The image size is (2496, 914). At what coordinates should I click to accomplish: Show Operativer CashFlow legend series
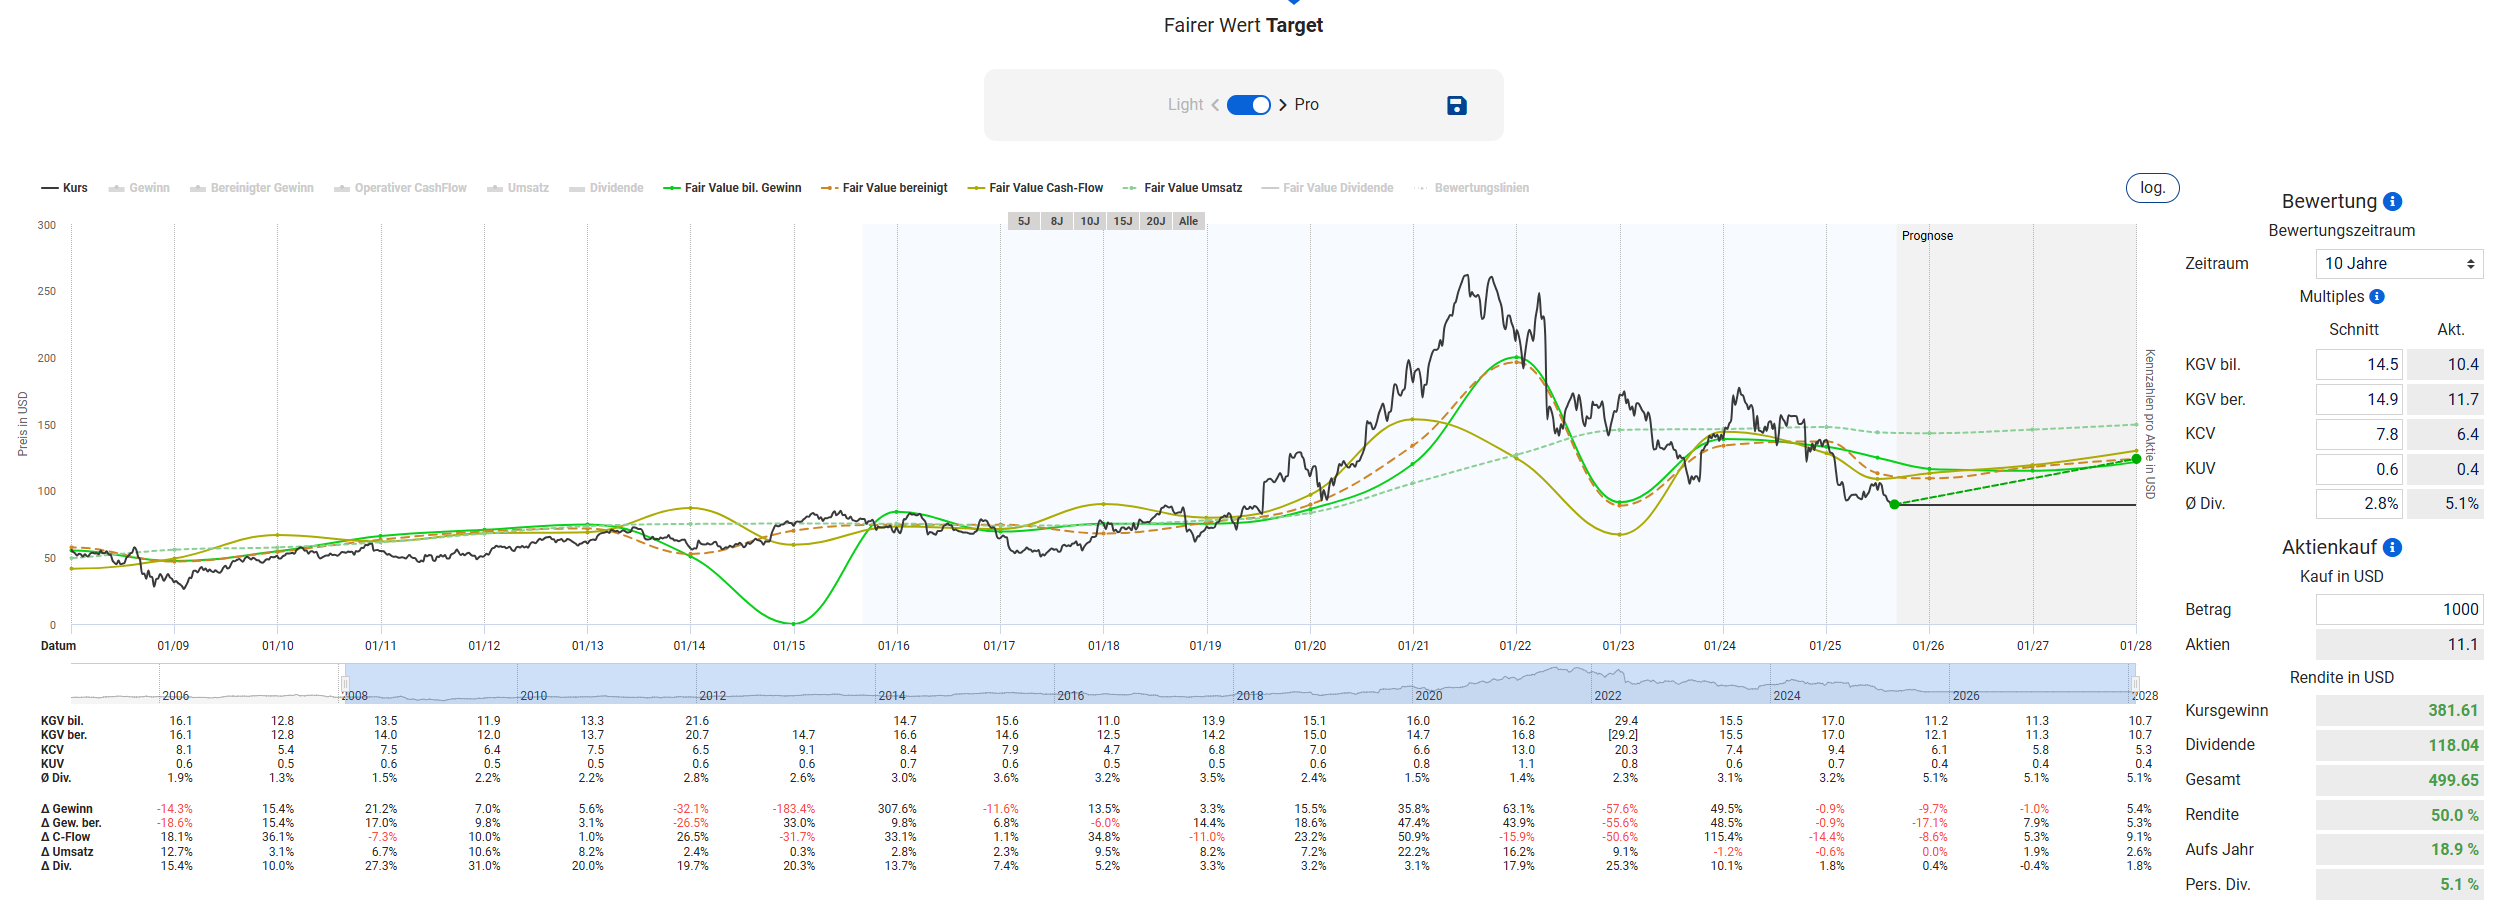(400, 188)
